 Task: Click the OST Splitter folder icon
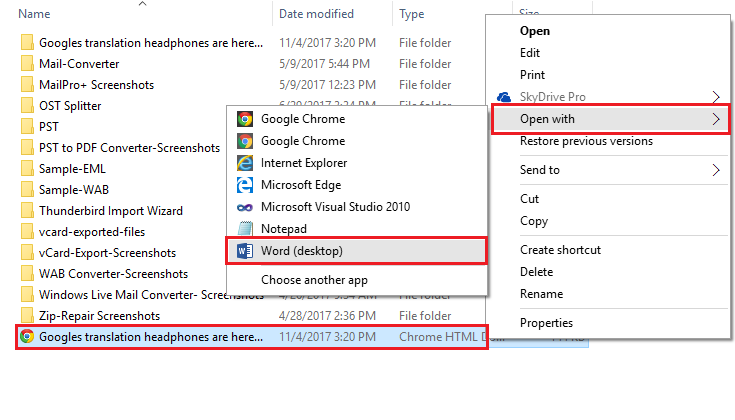(x=27, y=106)
